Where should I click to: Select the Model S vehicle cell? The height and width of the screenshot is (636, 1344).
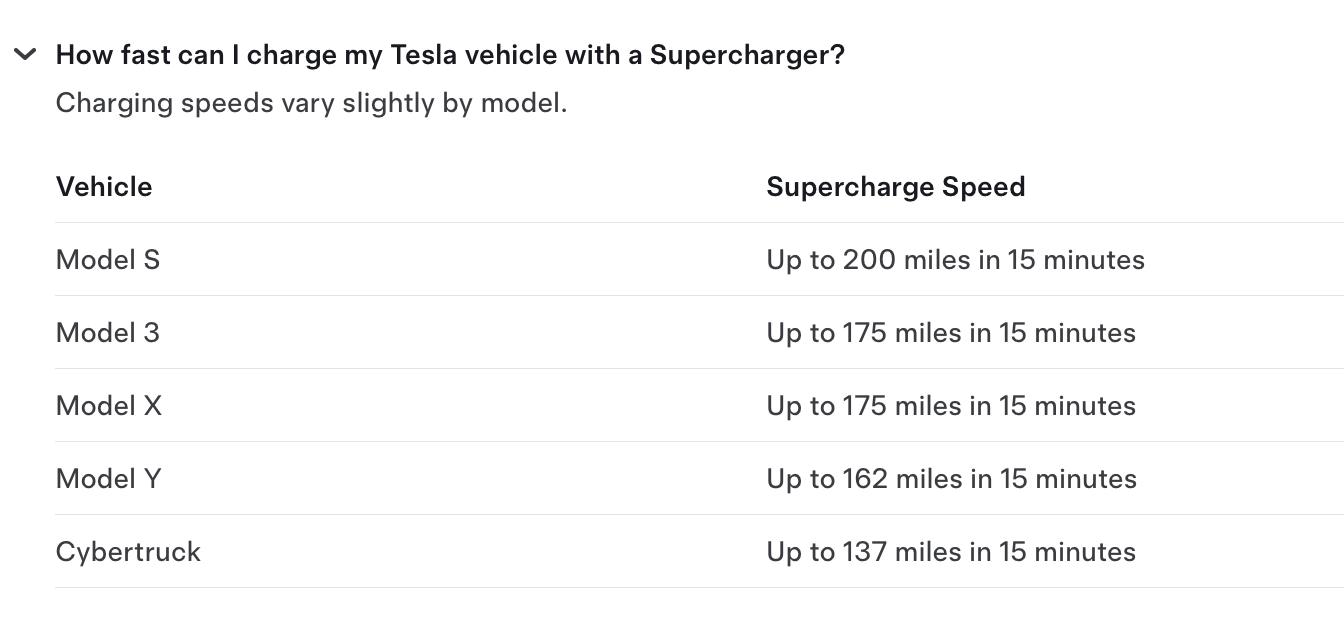click(x=108, y=260)
